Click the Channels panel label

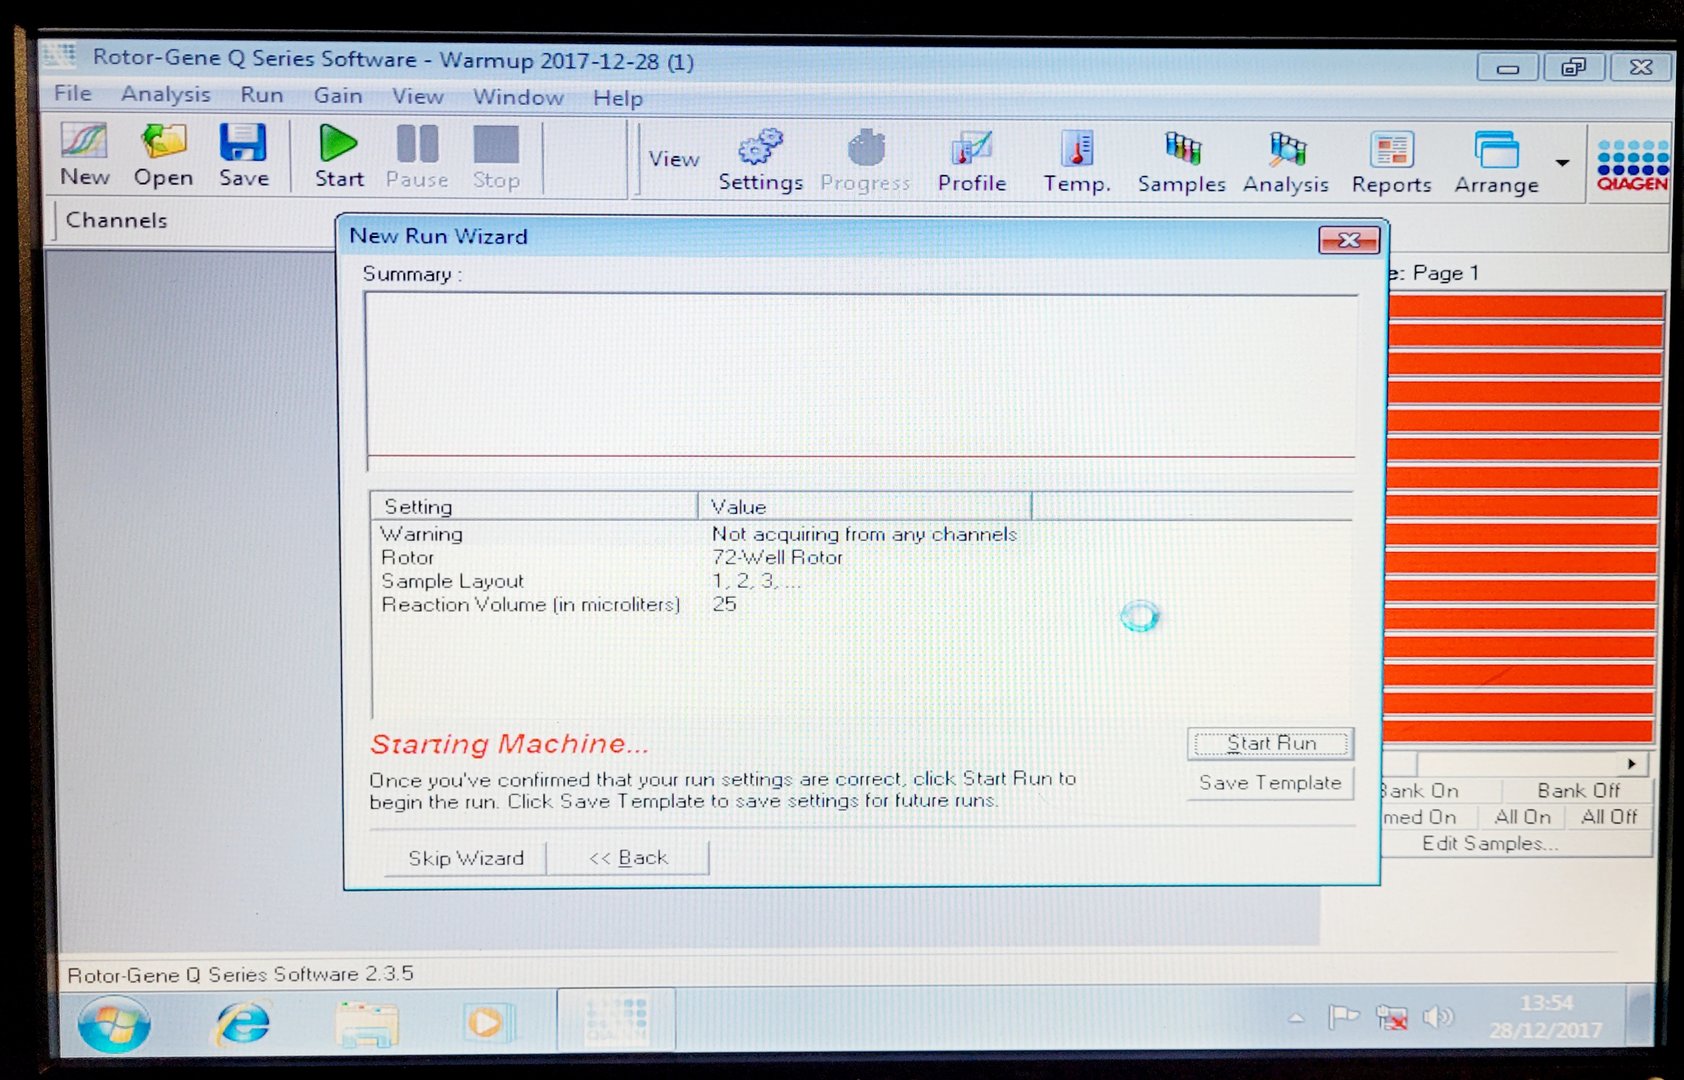click(116, 220)
